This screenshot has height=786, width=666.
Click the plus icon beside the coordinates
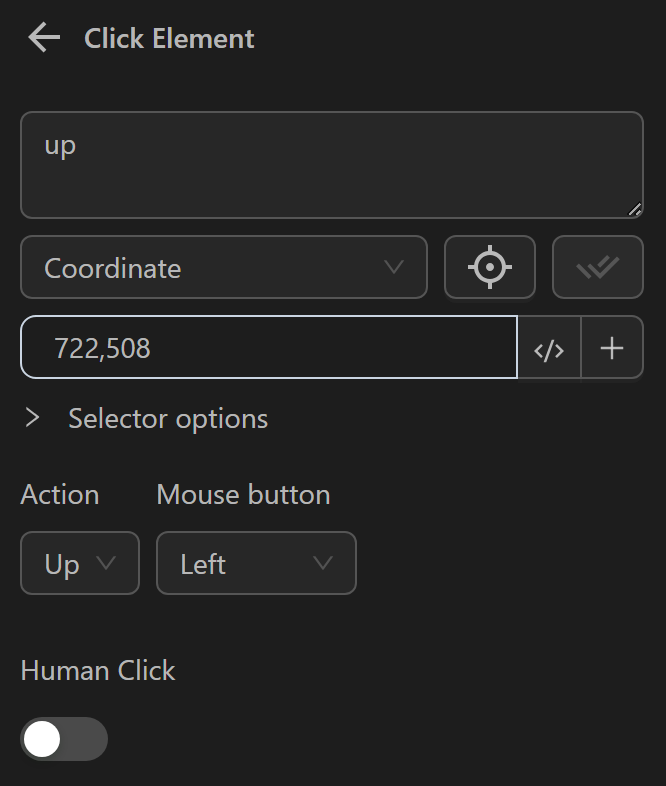(612, 348)
